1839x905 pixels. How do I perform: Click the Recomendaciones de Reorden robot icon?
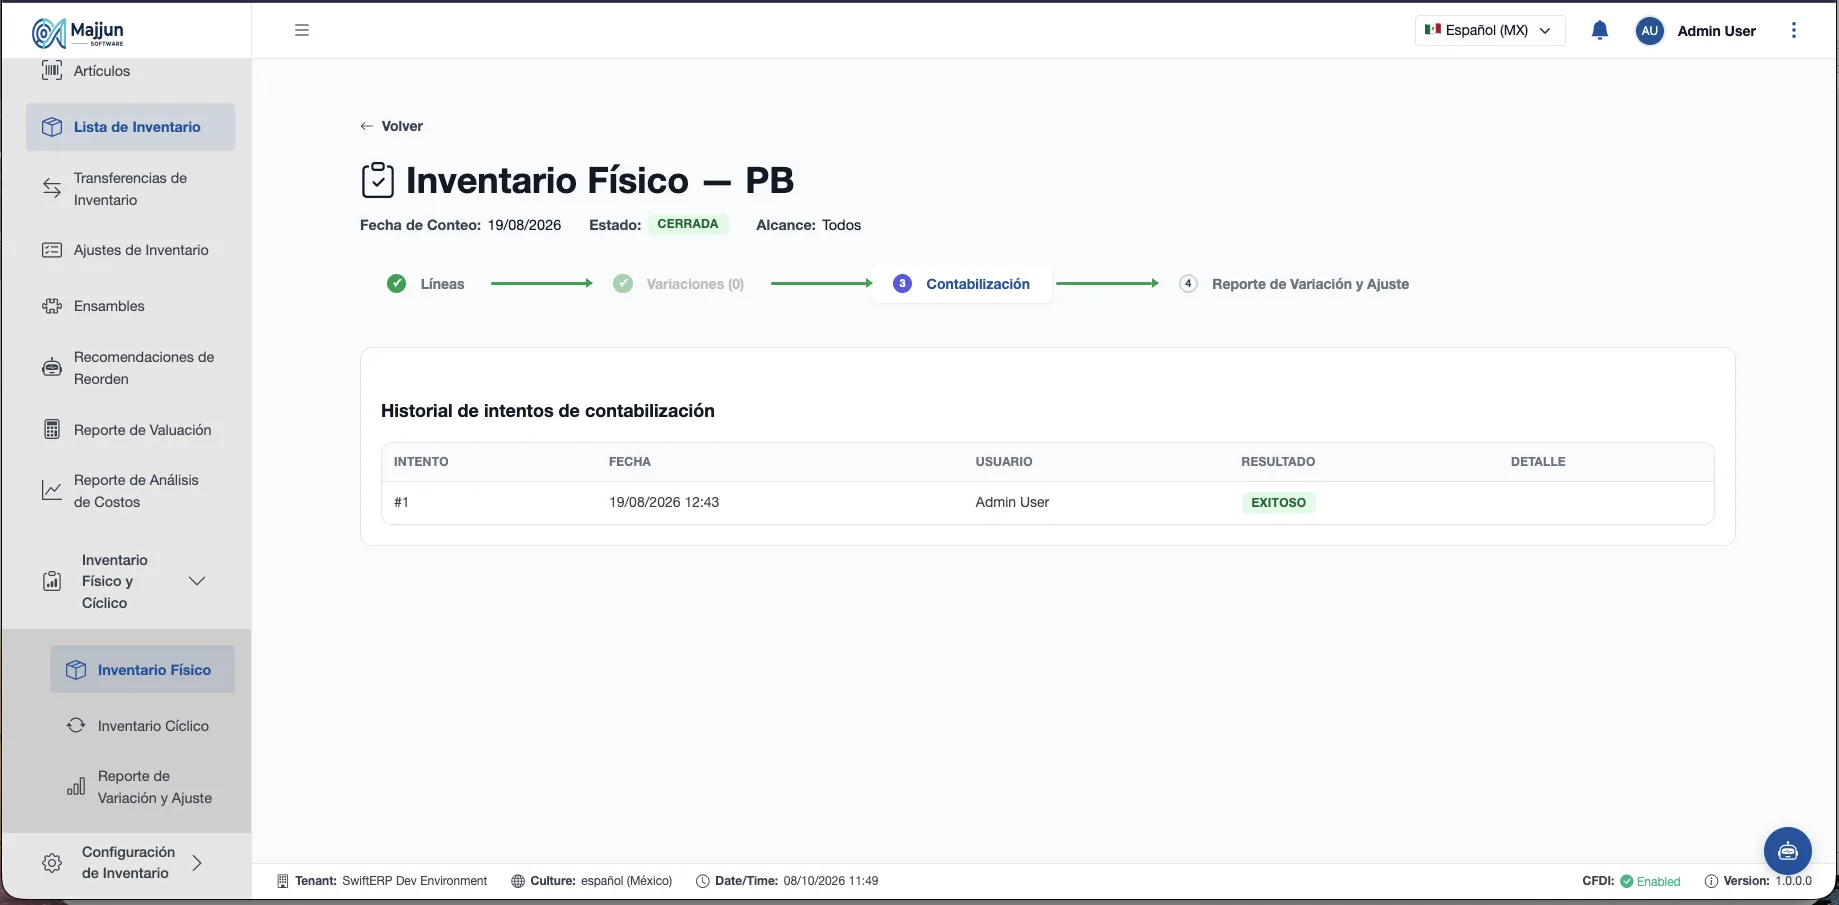(x=52, y=368)
